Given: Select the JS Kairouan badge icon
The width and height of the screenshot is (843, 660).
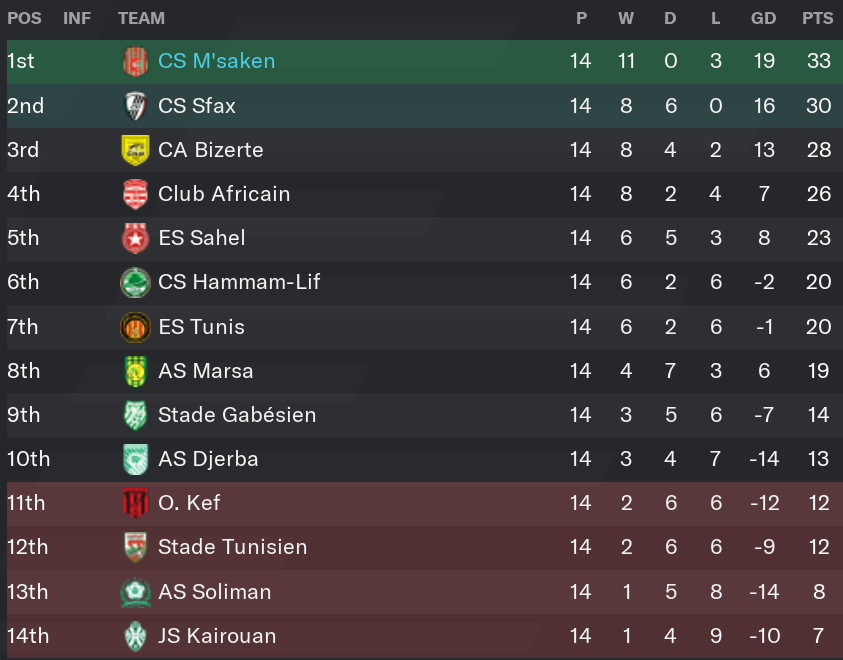Looking at the screenshot, I should pos(135,636).
